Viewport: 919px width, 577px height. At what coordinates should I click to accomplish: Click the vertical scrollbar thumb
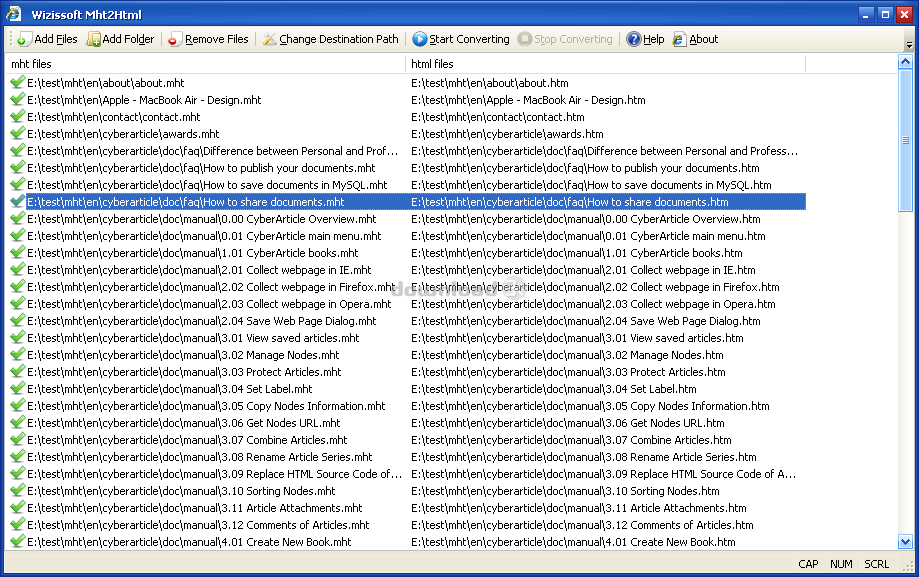(x=906, y=140)
